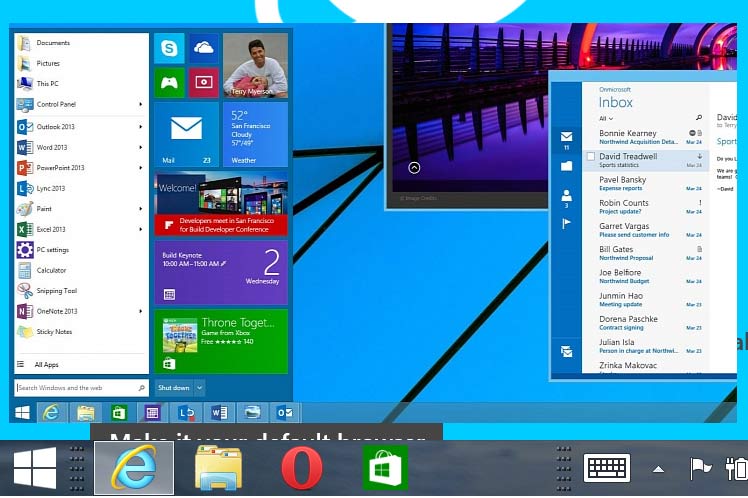The height and width of the screenshot is (498, 748).
Task: Click the search magnifier in Inbox
Action: coord(698,117)
